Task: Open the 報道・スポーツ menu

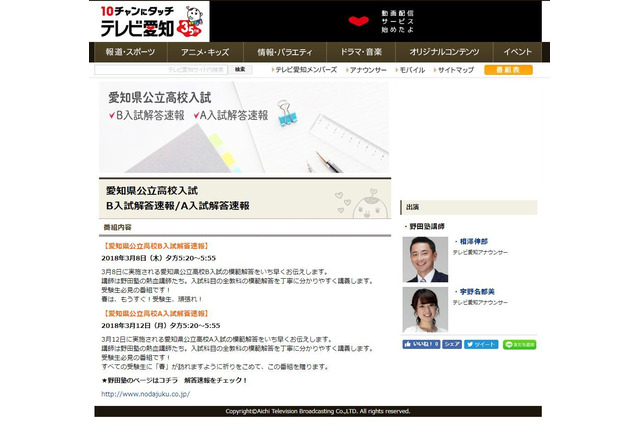Action: click(x=130, y=52)
